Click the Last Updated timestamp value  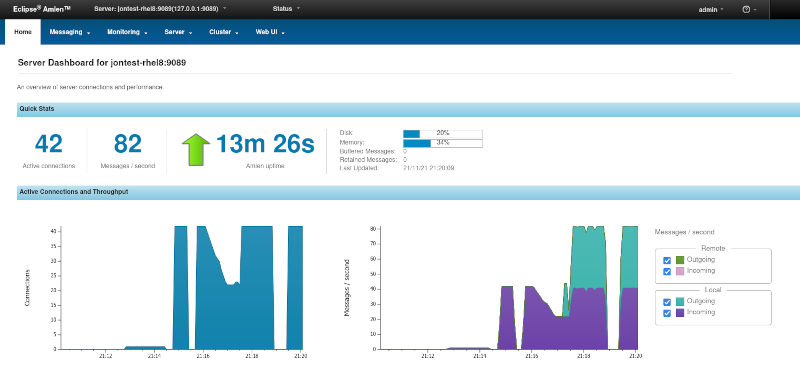(x=429, y=168)
